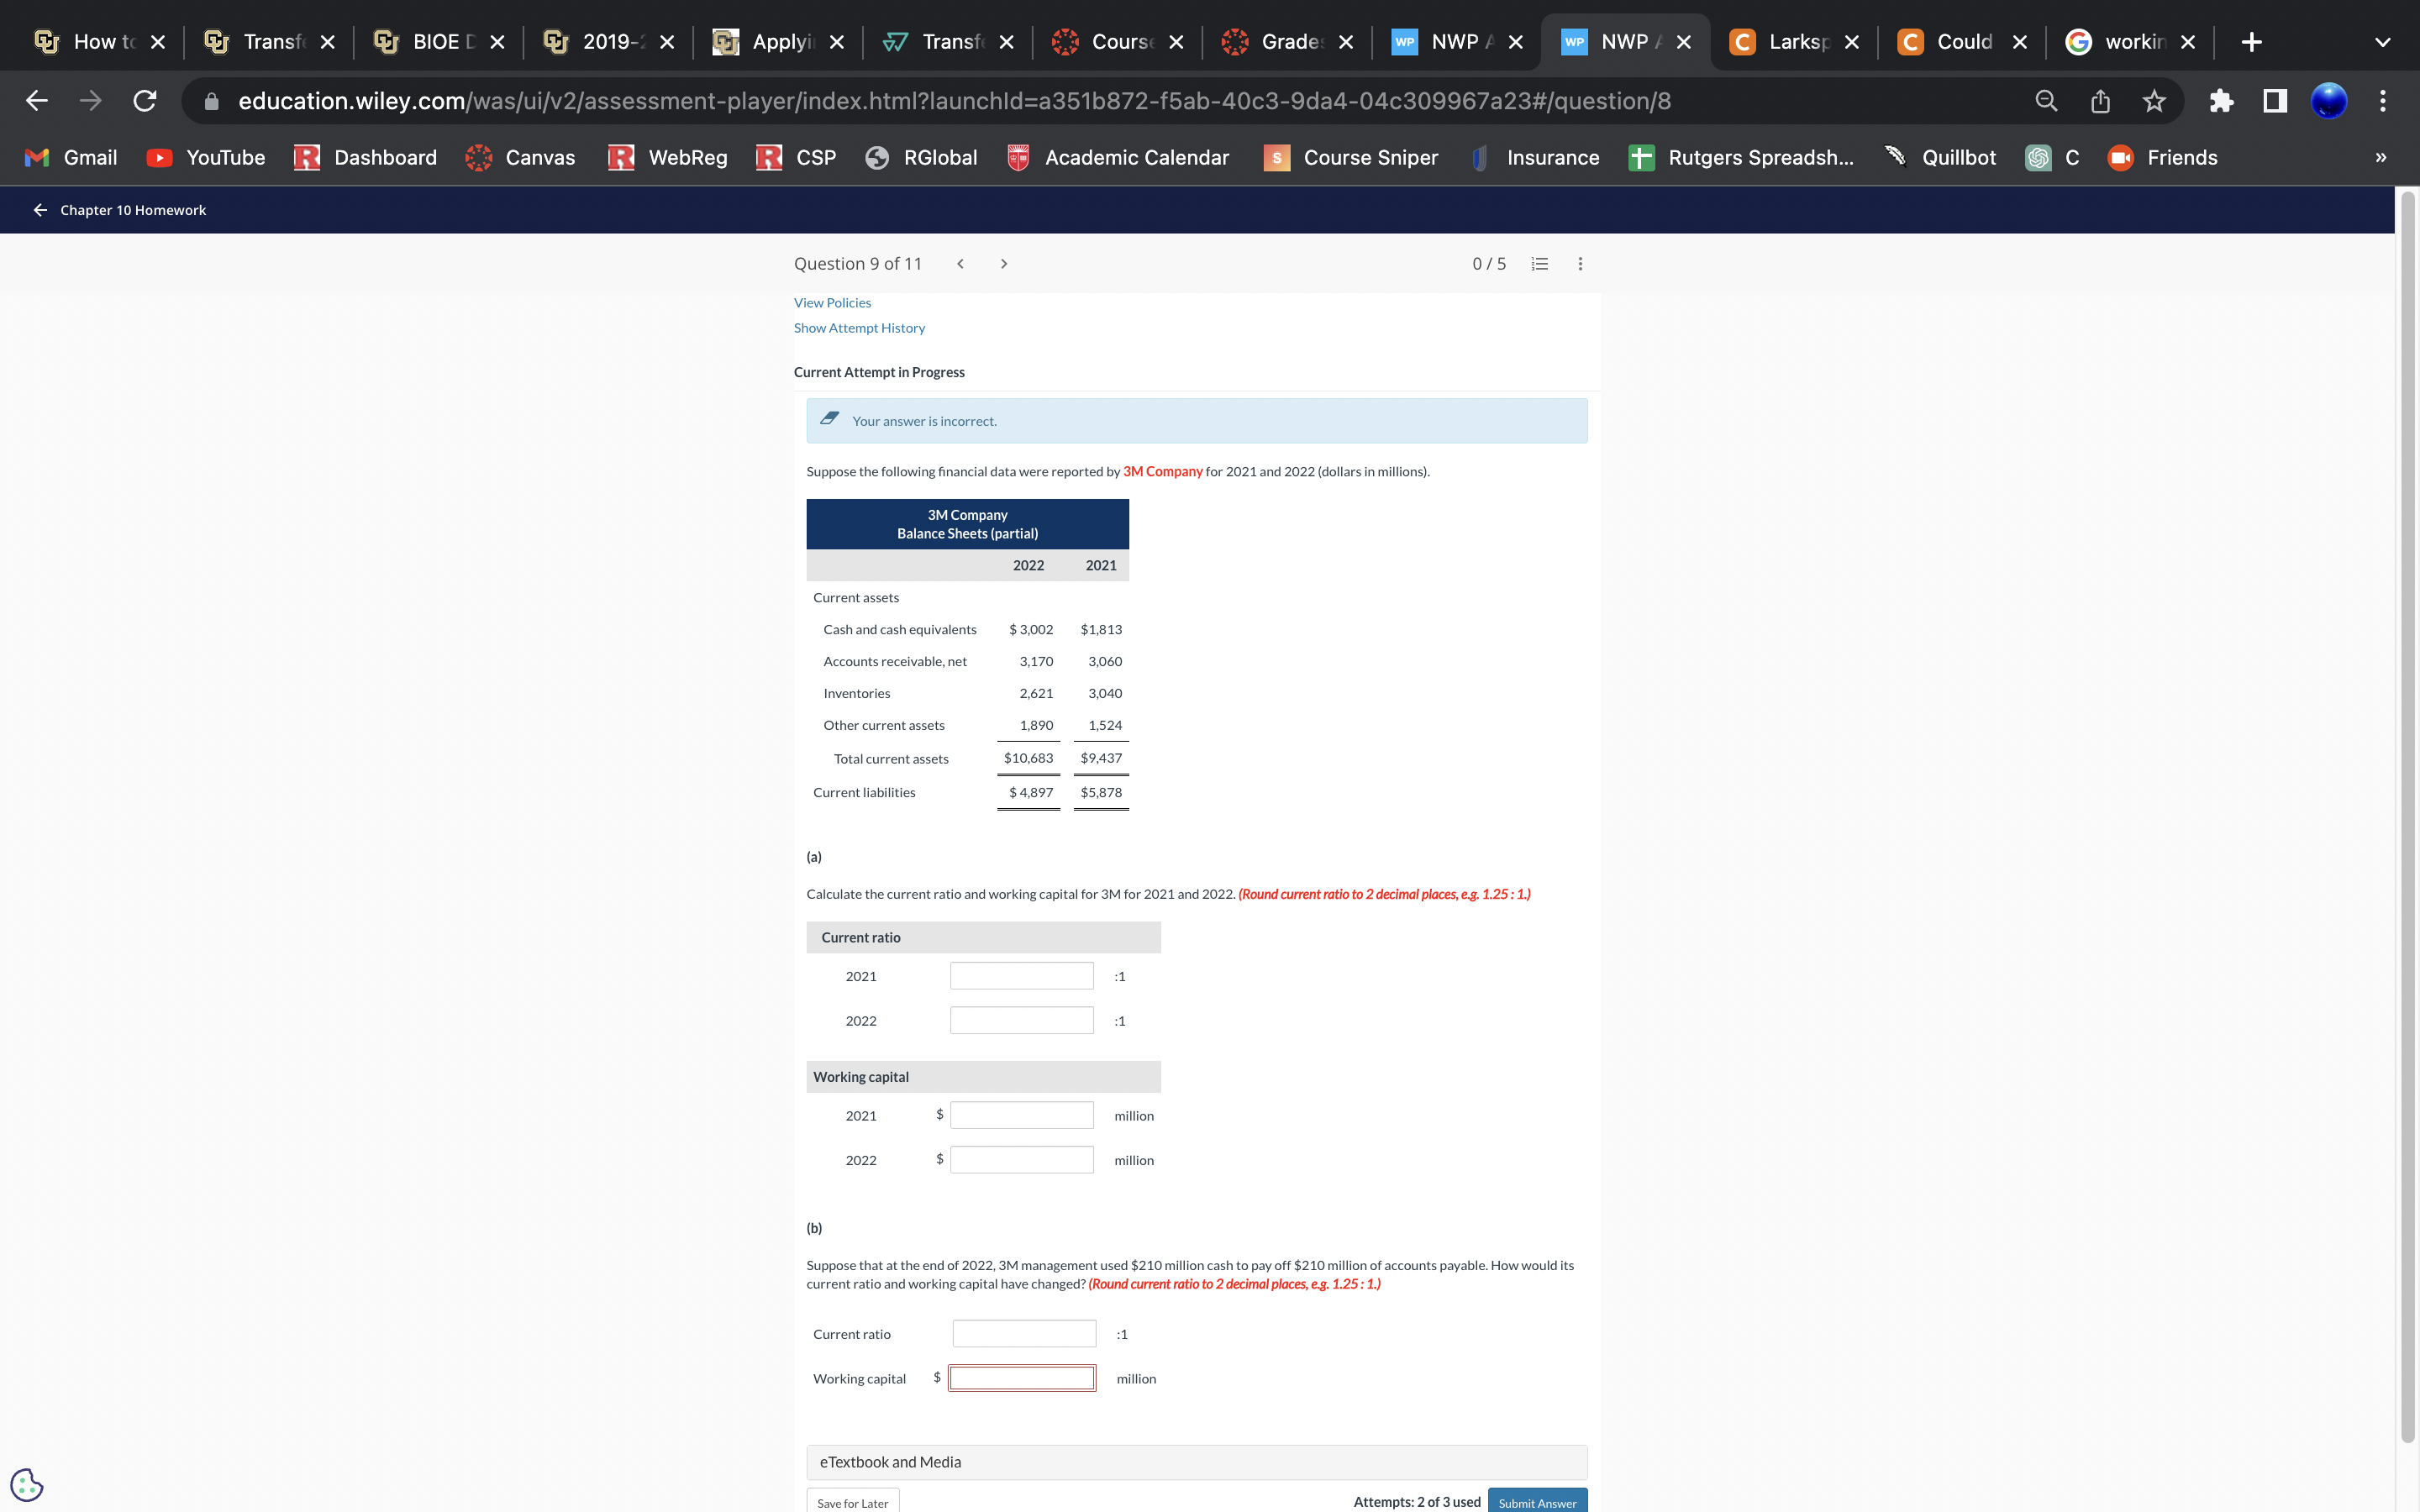
Task: Click the page vertical scrollbar
Action: tap(2407, 800)
